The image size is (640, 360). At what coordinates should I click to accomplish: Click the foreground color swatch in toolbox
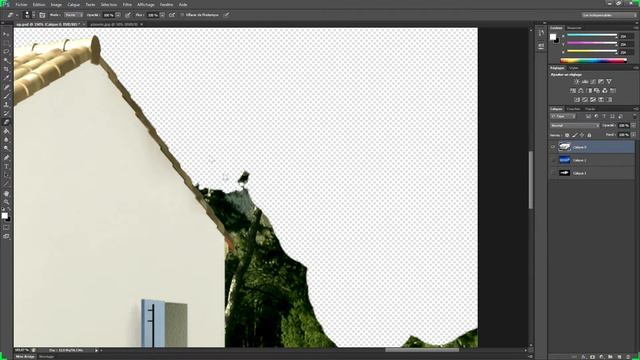click(4, 216)
